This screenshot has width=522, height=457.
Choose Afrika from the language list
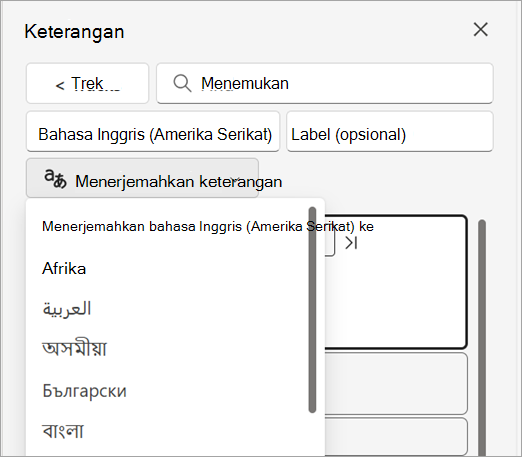pos(64,269)
